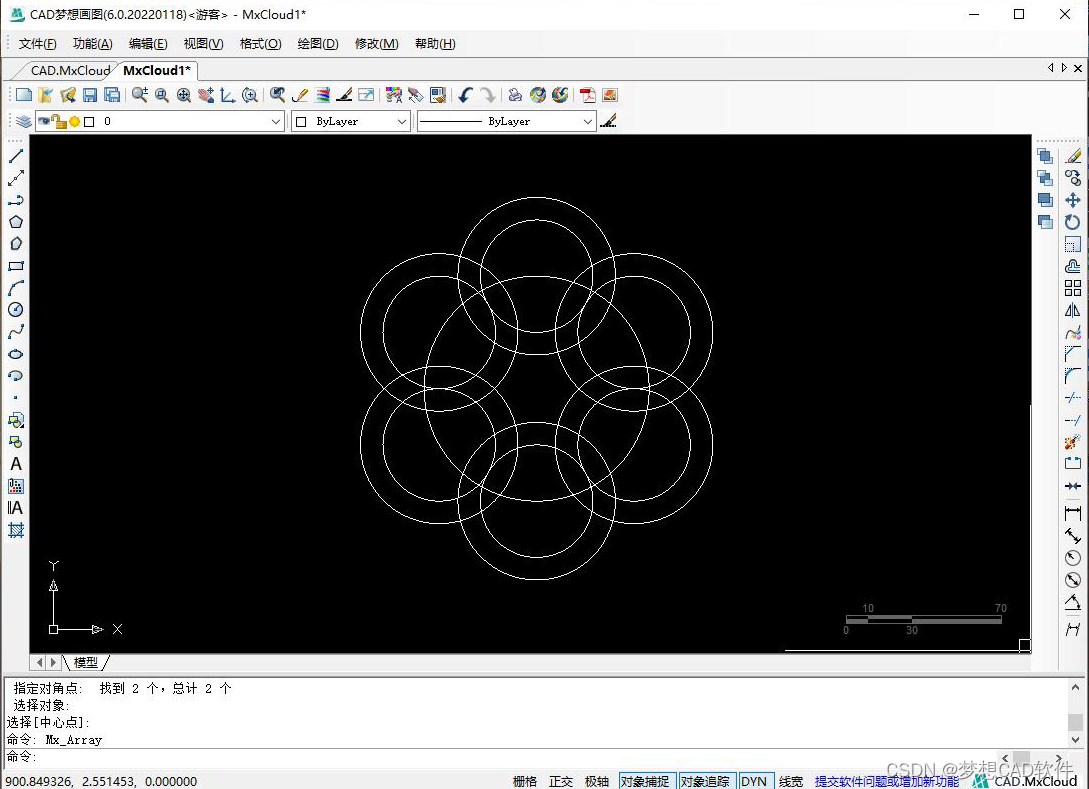Toggle the 线宽 lineweight display
Screen dimensions: 1089x789
(x=790, y=781)
